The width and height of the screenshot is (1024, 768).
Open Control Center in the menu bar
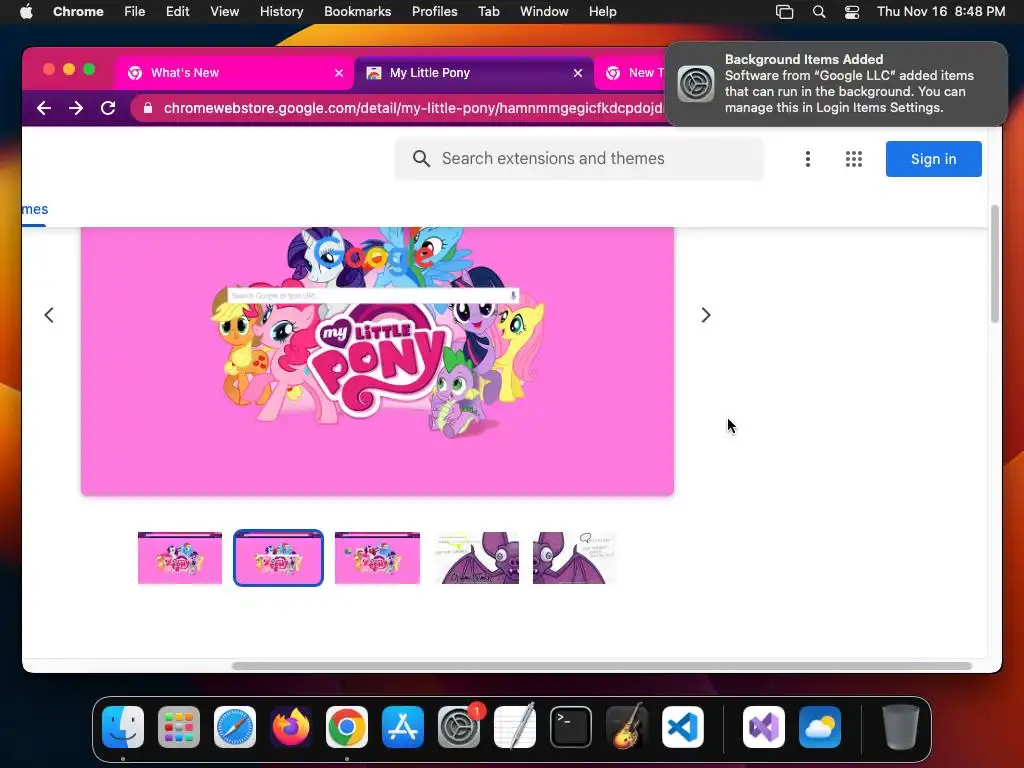click(852, 12)
